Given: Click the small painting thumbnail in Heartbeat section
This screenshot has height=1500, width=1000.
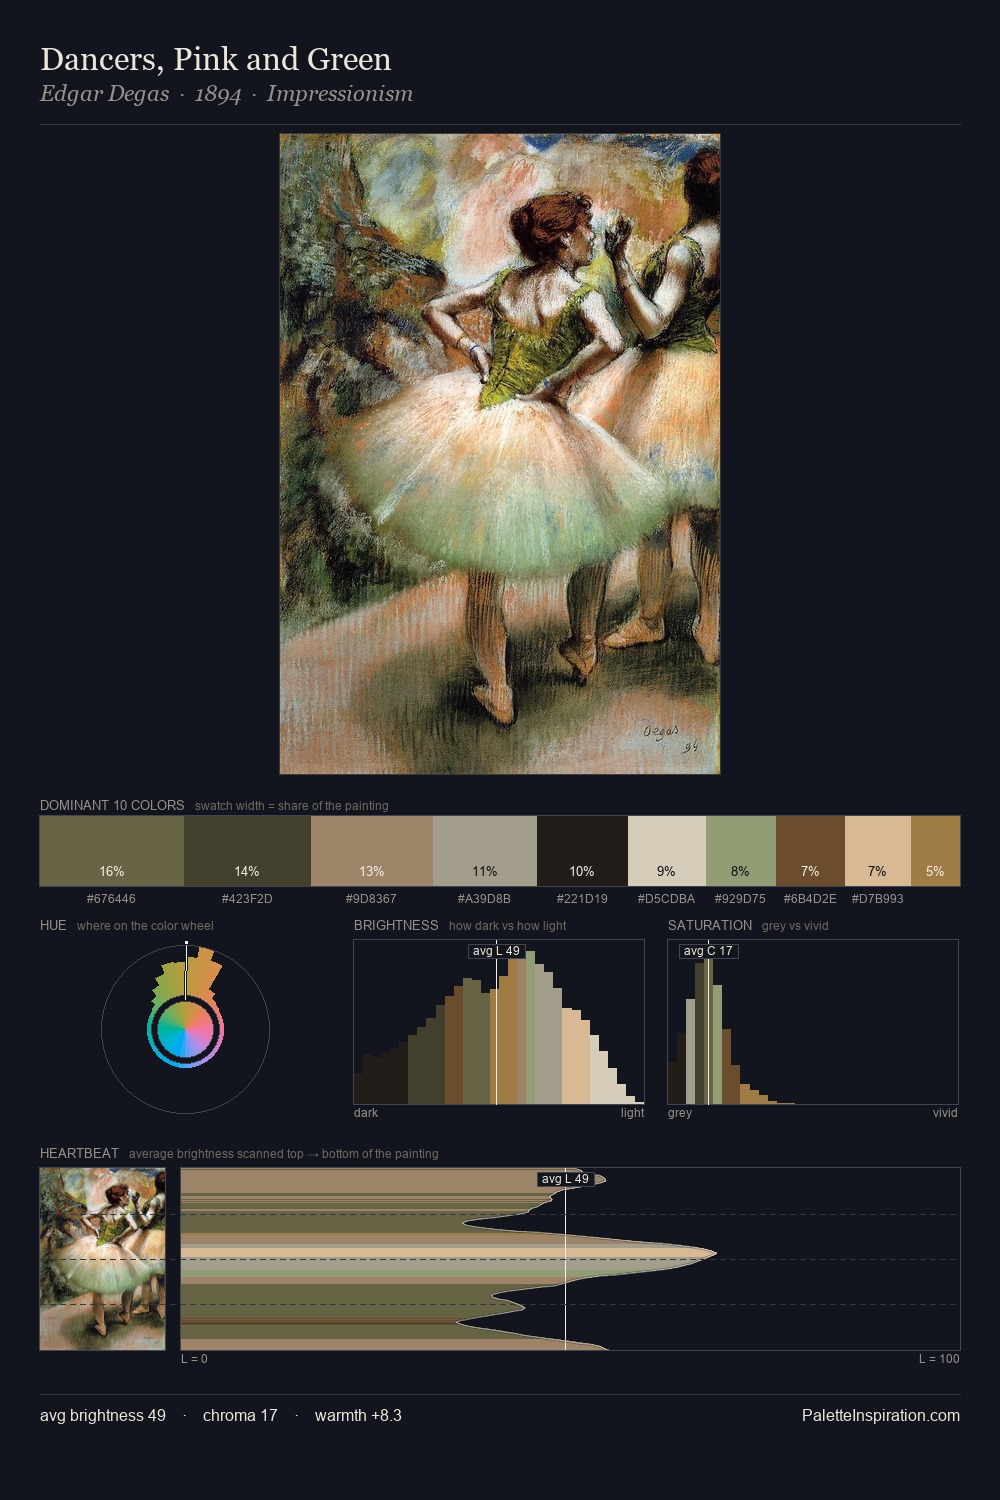Looking at the screenshot, I should (102, 1259).
